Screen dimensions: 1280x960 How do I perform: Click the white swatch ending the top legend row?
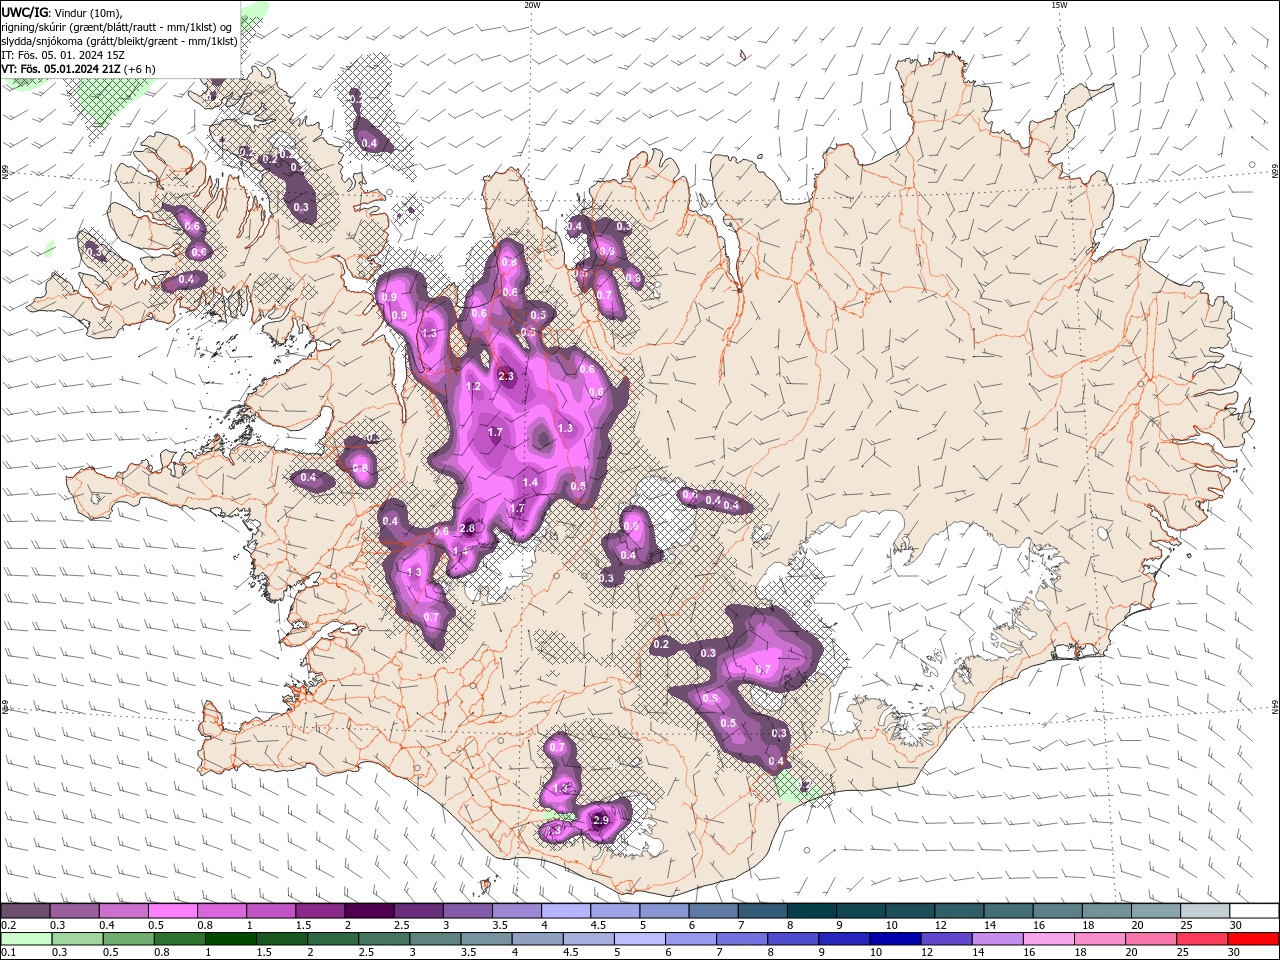point(1254,911)
